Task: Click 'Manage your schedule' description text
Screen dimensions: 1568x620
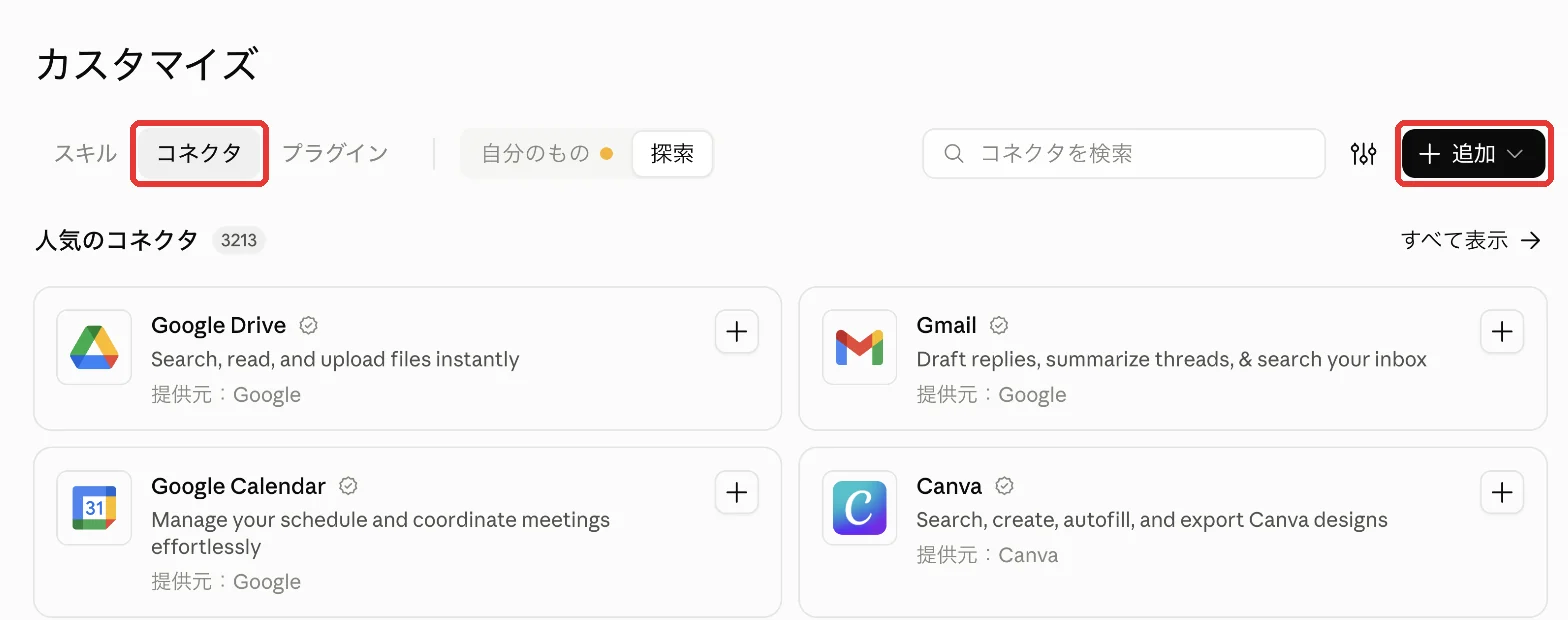Action: point(380,533)
